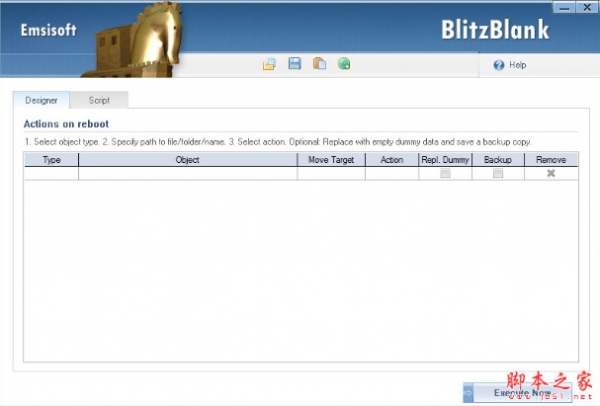Screen dimensions: 600x406
Task: Select the Action cell in the first row
Action: [391, 173]
